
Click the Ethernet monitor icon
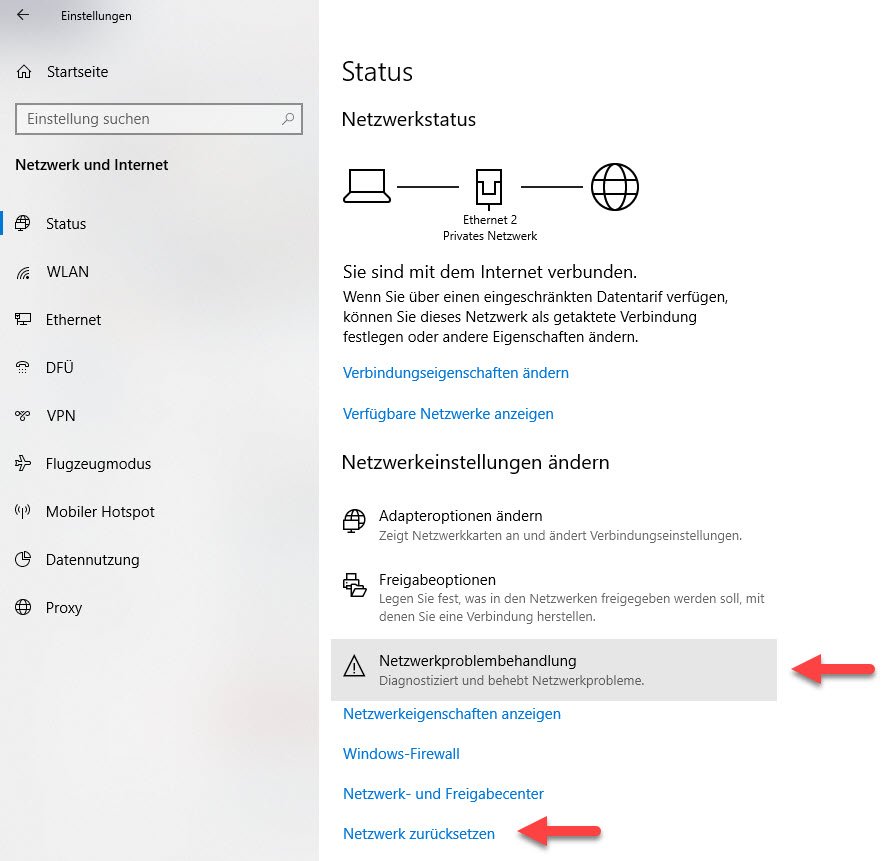coord(23,319)
